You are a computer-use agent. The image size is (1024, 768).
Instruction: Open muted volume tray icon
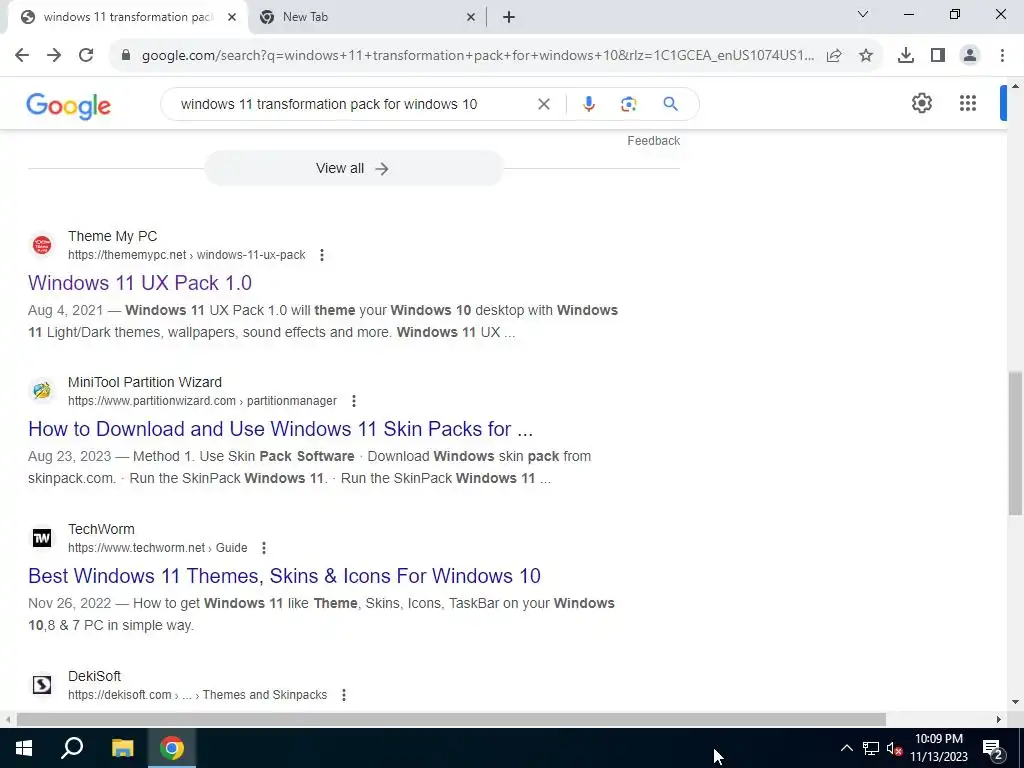[894, 748]
